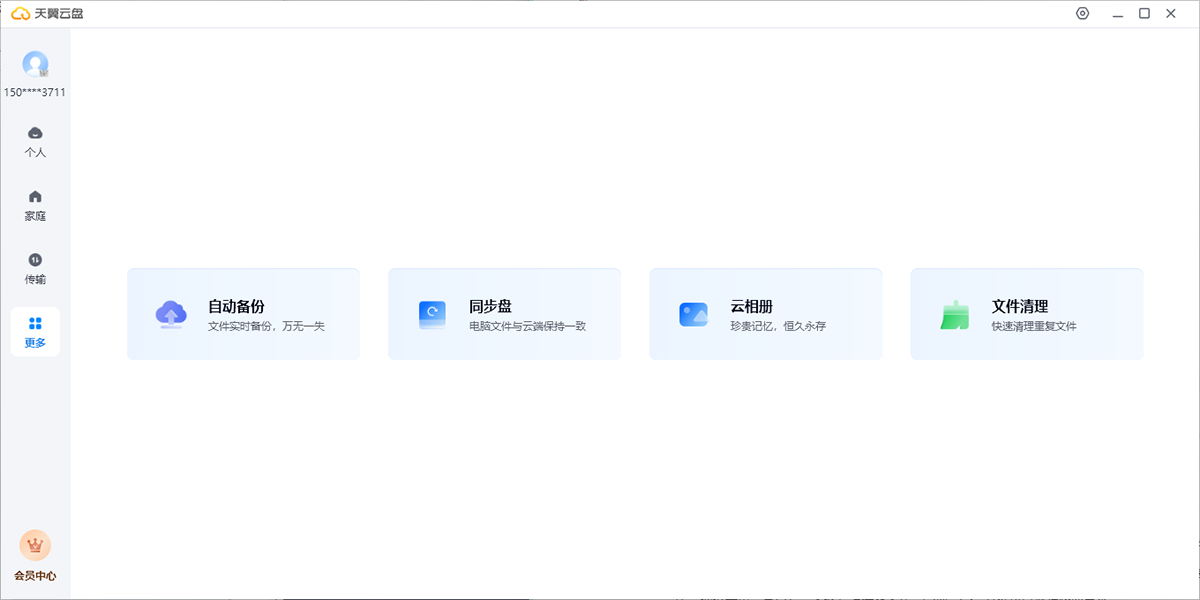Image resolution: width=1200 pixels, height=600 pixels.
Task: Click the user avatar image
Action: tap(35, 65)
